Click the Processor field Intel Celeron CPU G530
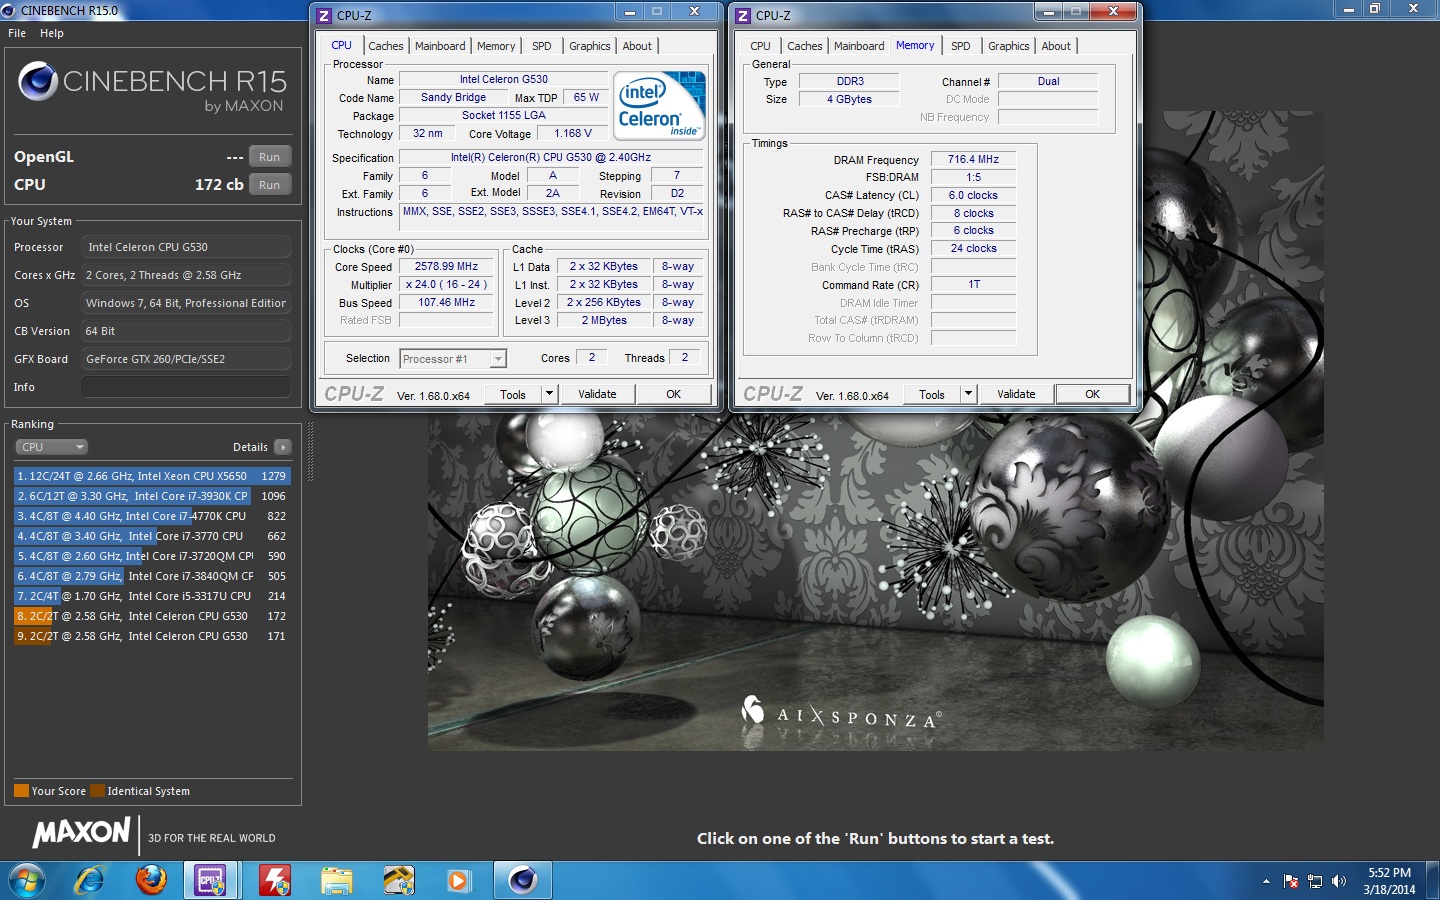 (x=186, y=247)
